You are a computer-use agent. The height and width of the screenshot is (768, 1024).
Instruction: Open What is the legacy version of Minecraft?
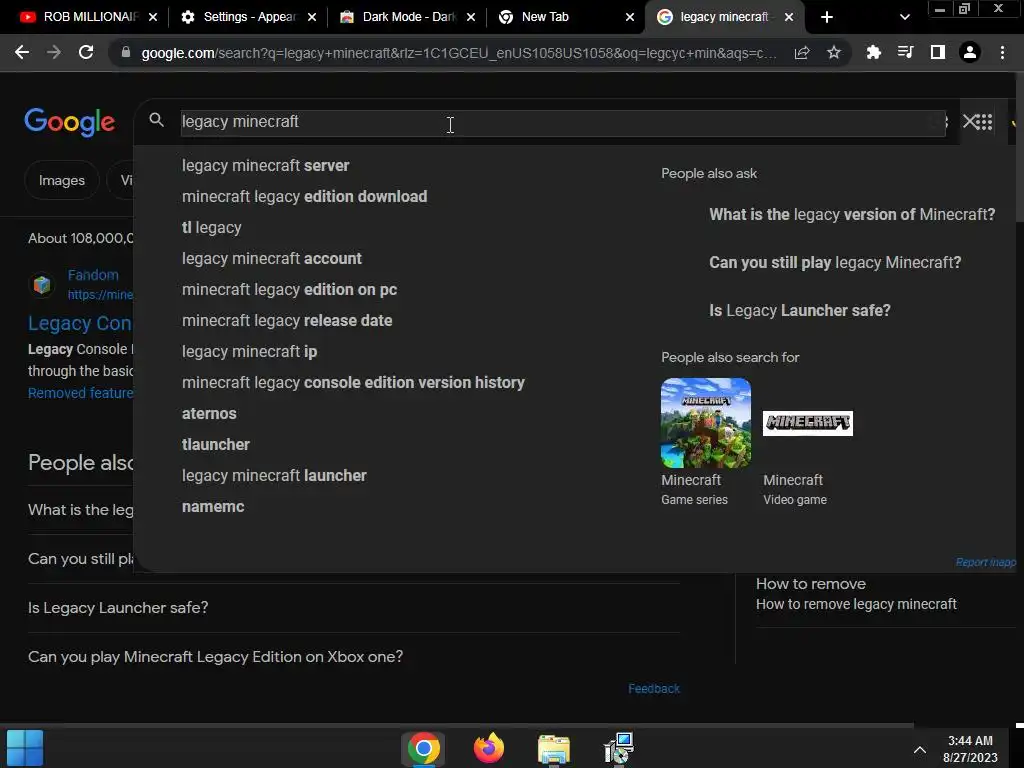pos(852,215)
